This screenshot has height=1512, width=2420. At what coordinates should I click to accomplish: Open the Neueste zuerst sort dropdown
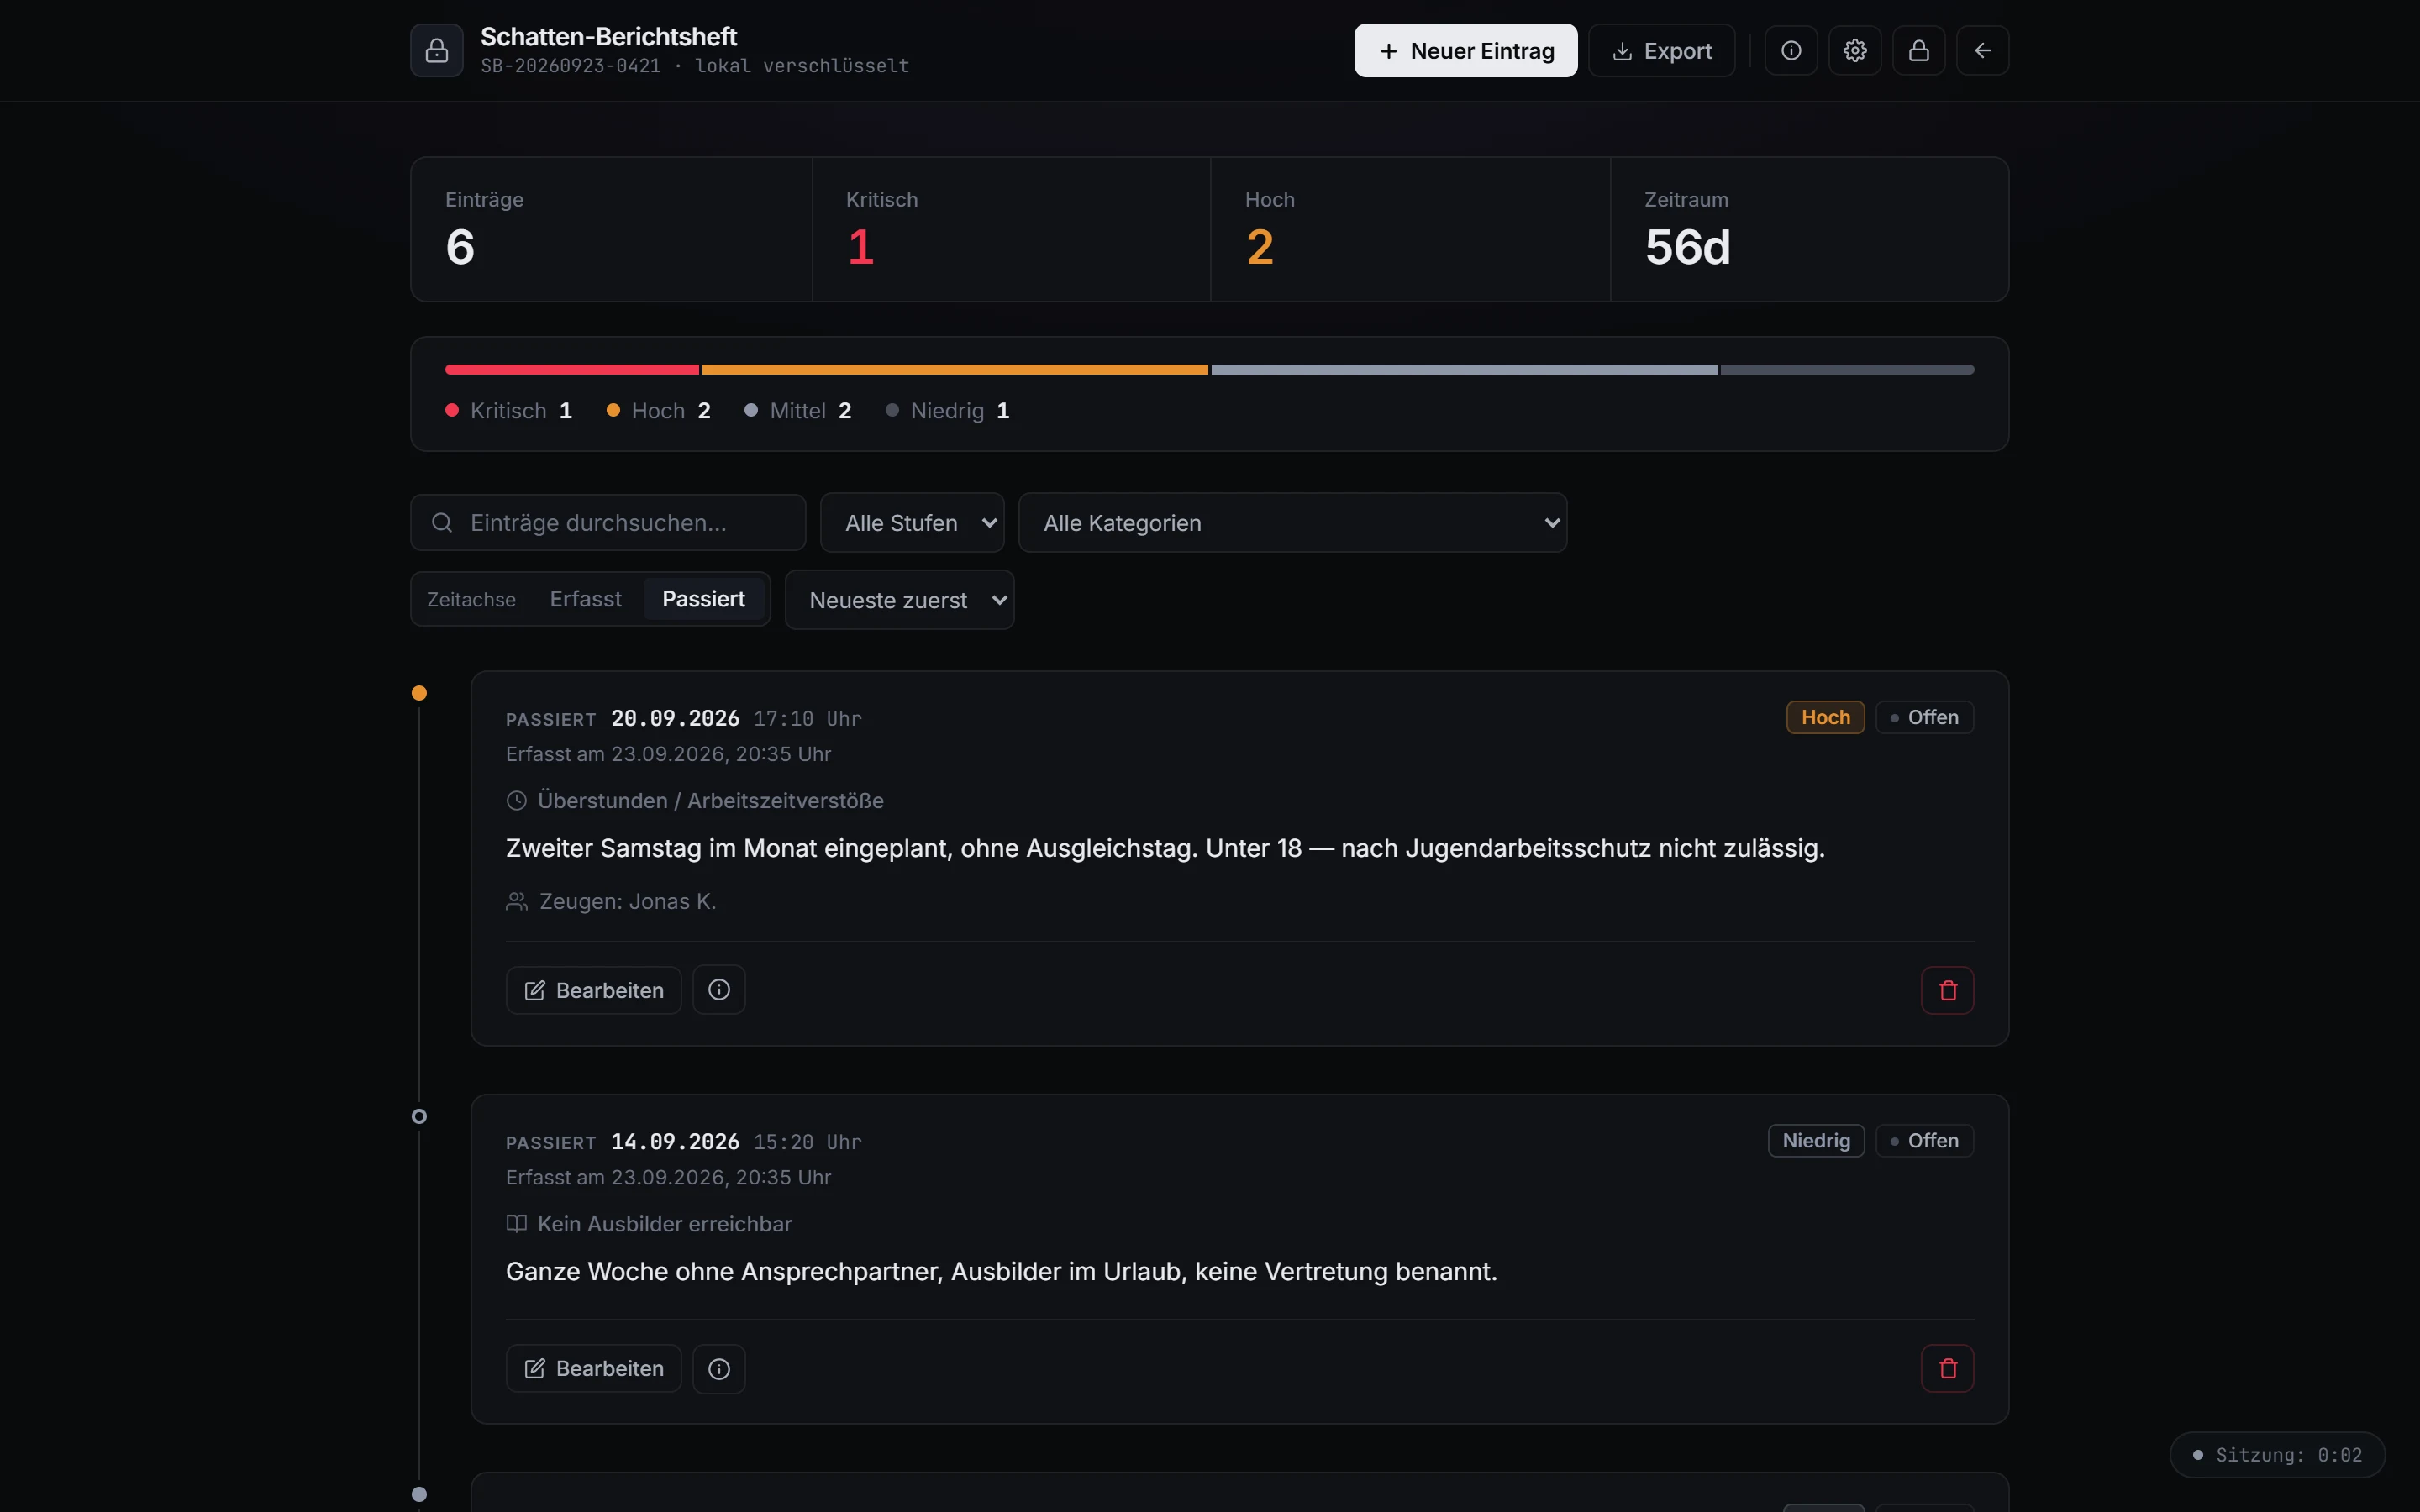(899, 600)
